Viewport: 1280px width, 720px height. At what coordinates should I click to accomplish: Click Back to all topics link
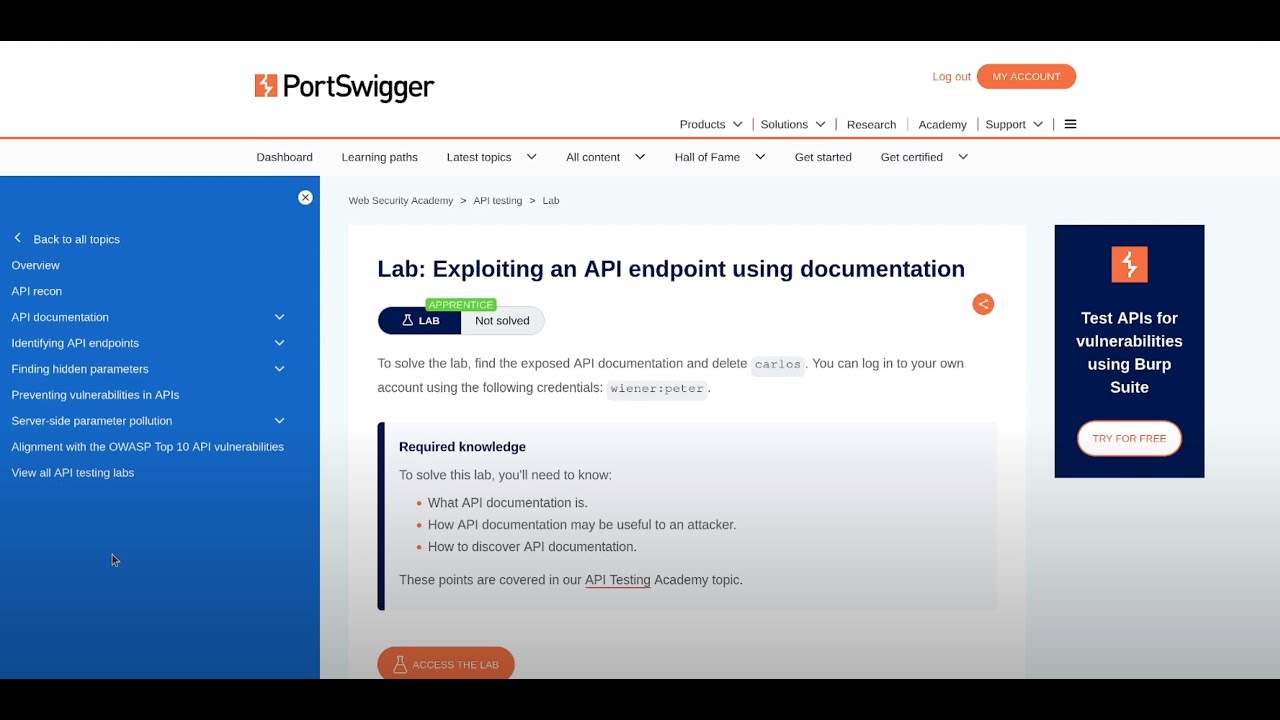(x=76, y=239)
